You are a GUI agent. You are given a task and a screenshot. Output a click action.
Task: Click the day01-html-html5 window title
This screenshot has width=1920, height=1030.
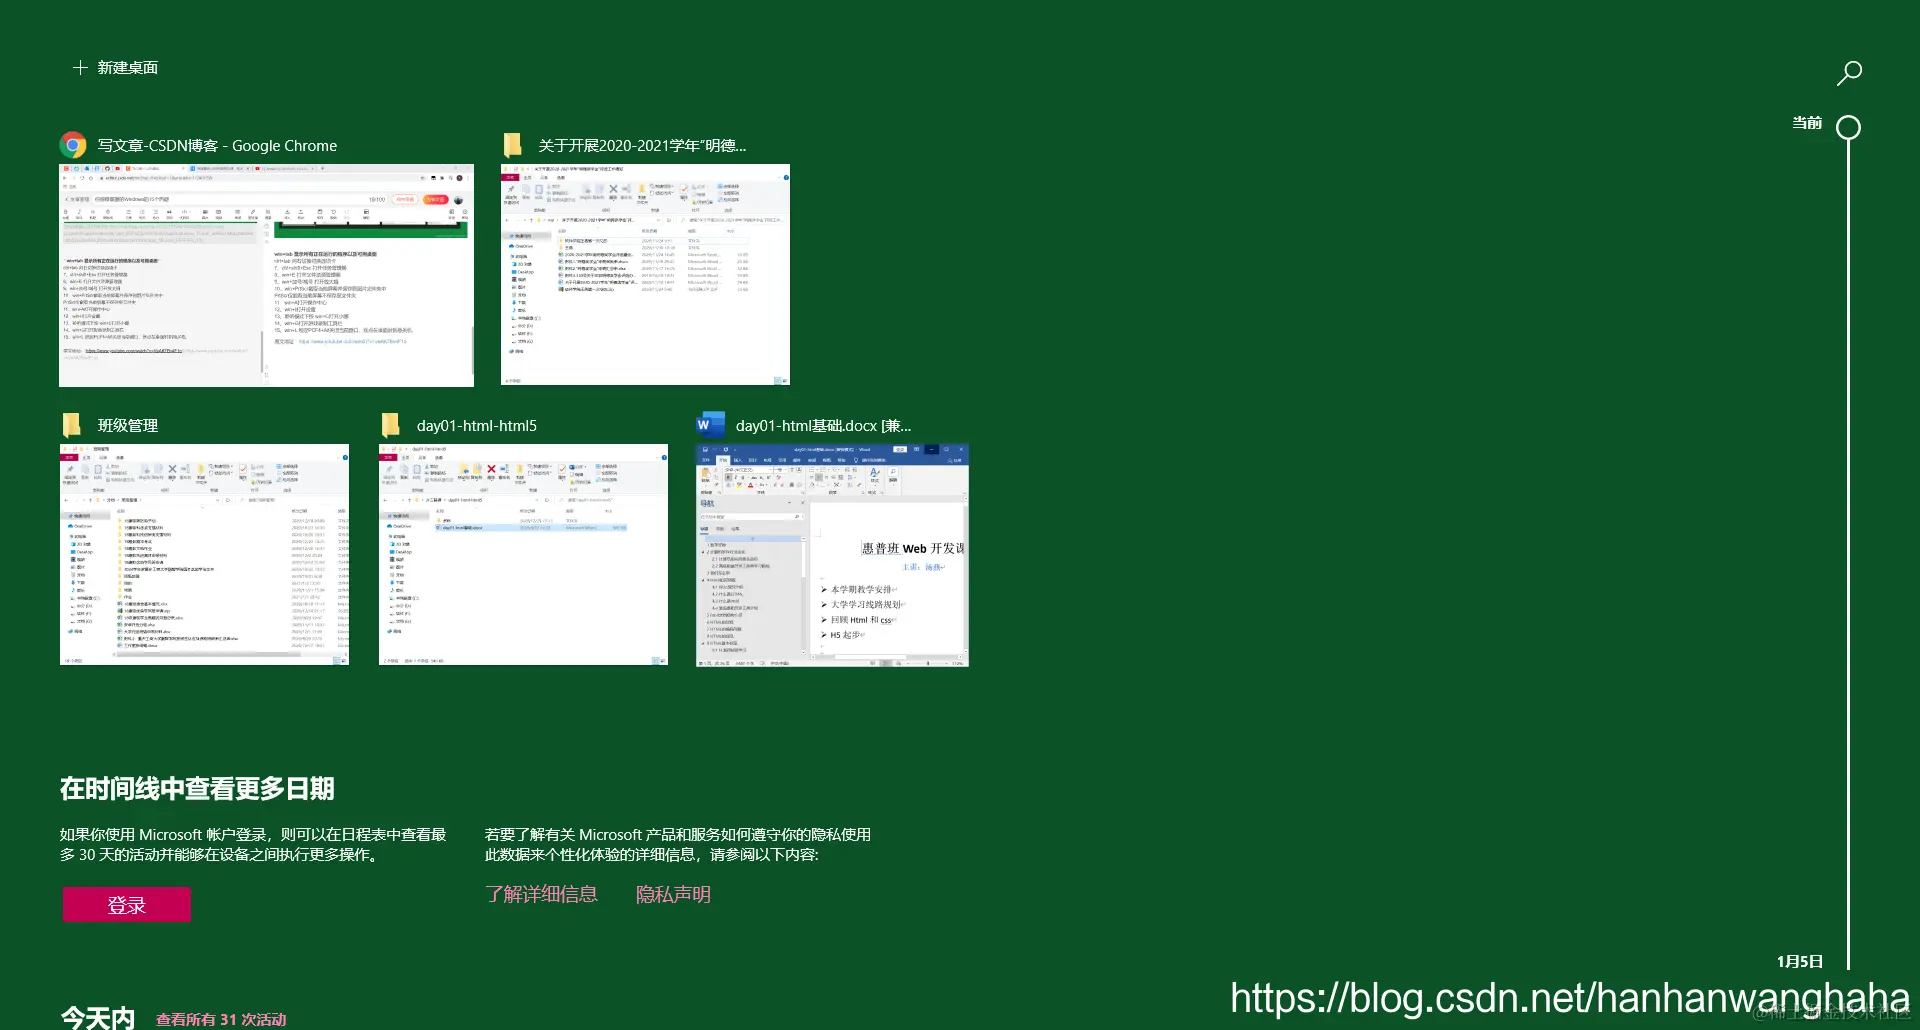477,426
